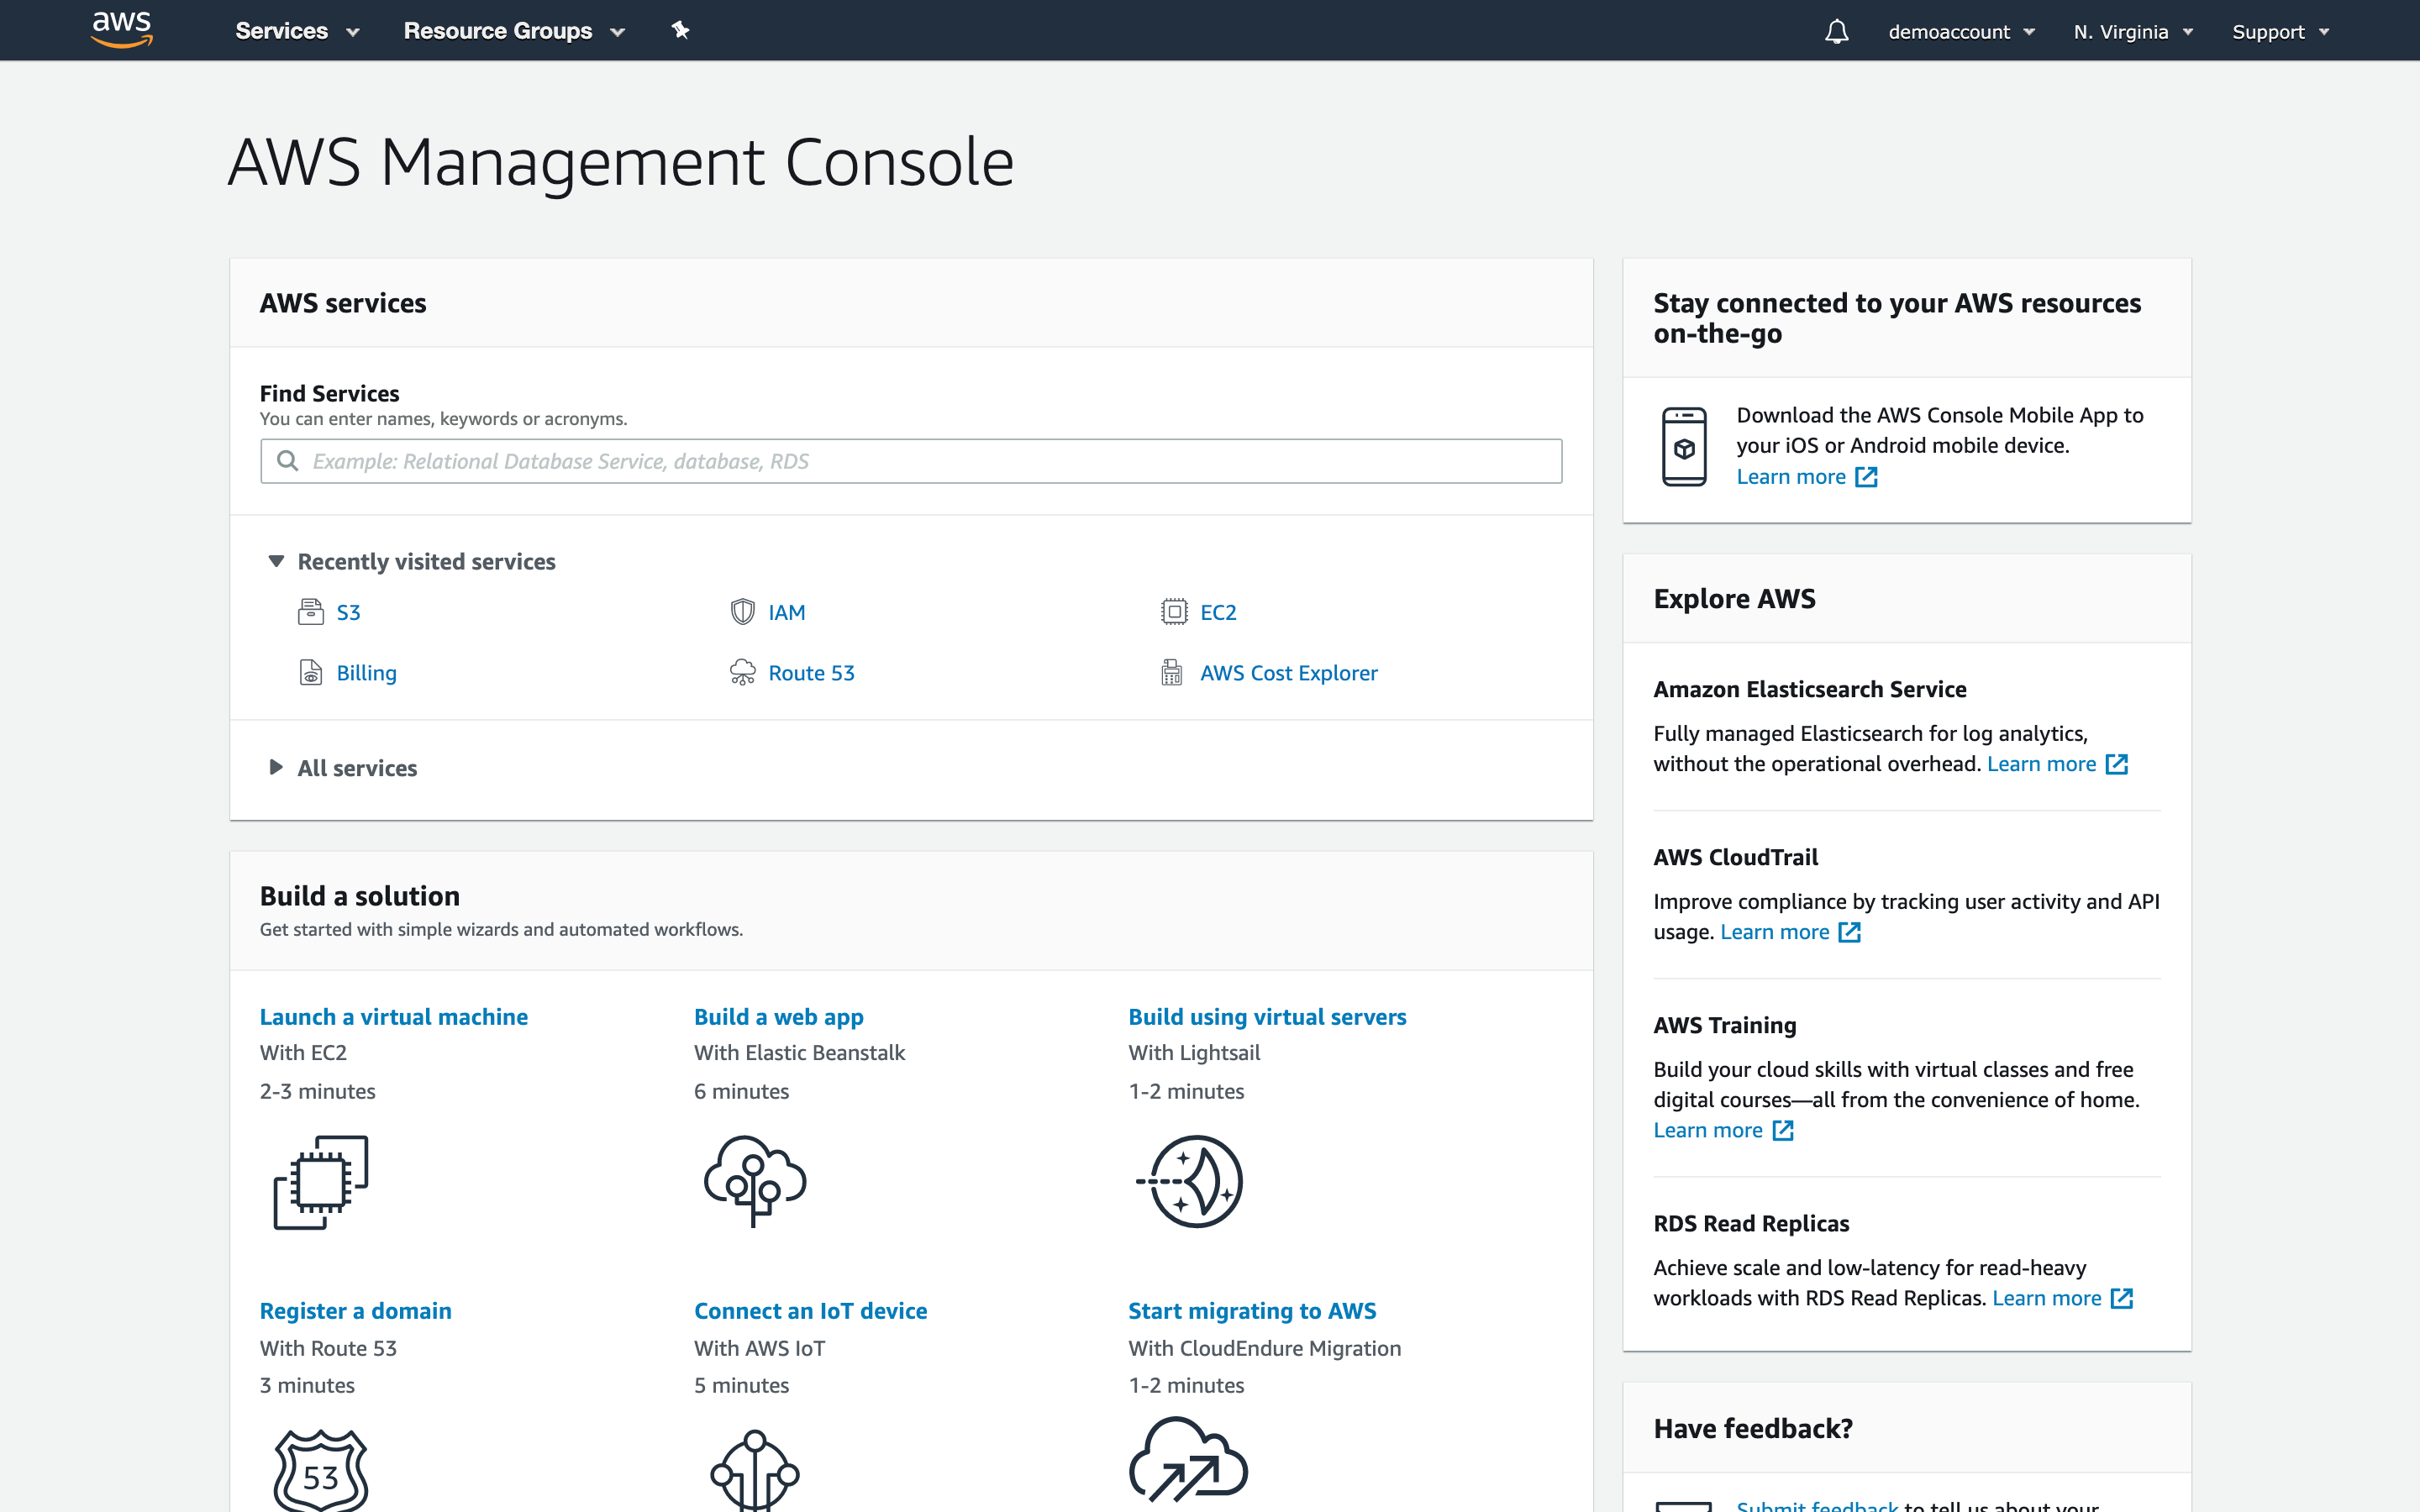Collapse the Recently visited services section
Image resolution: width=2420 pixels, height=1512 pixels.
[411, 561]
